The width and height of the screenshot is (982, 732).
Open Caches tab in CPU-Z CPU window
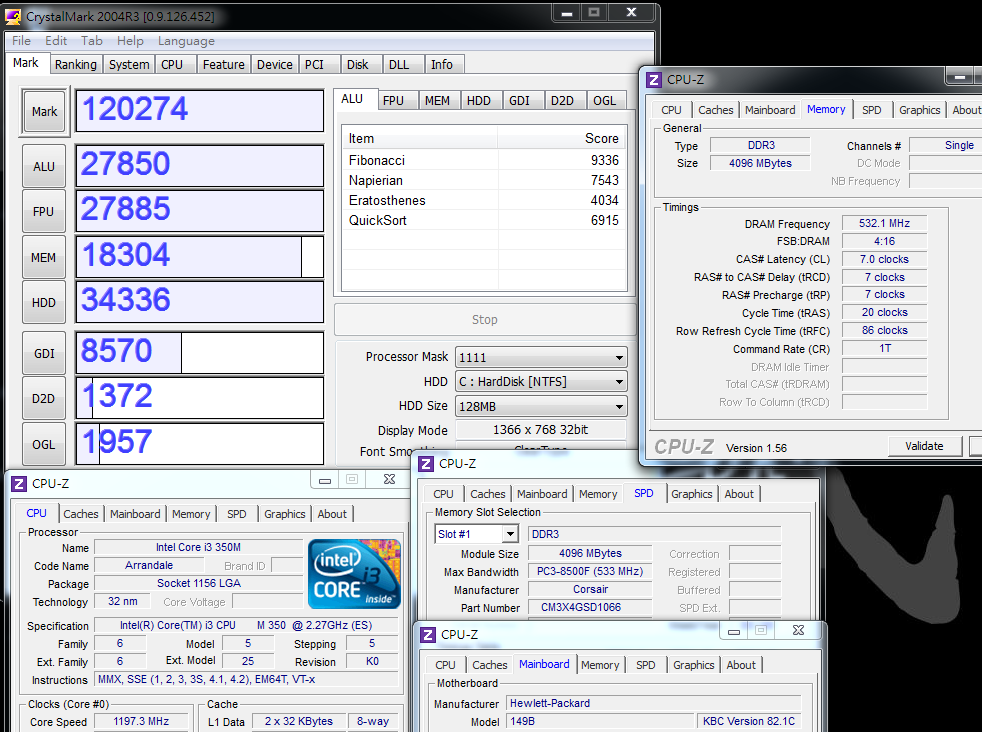[x=81, y=514]
